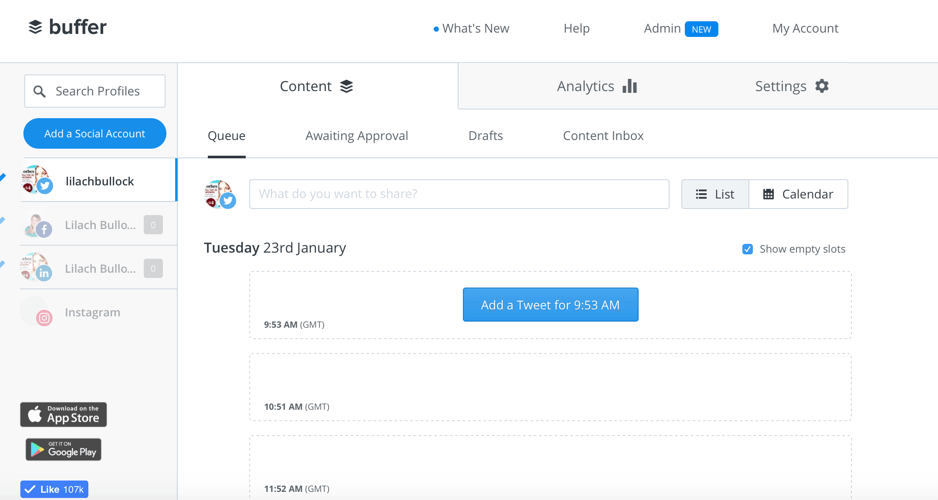
Task: Click the Tuesday 23rd January heading
Action: click(275, 248)
